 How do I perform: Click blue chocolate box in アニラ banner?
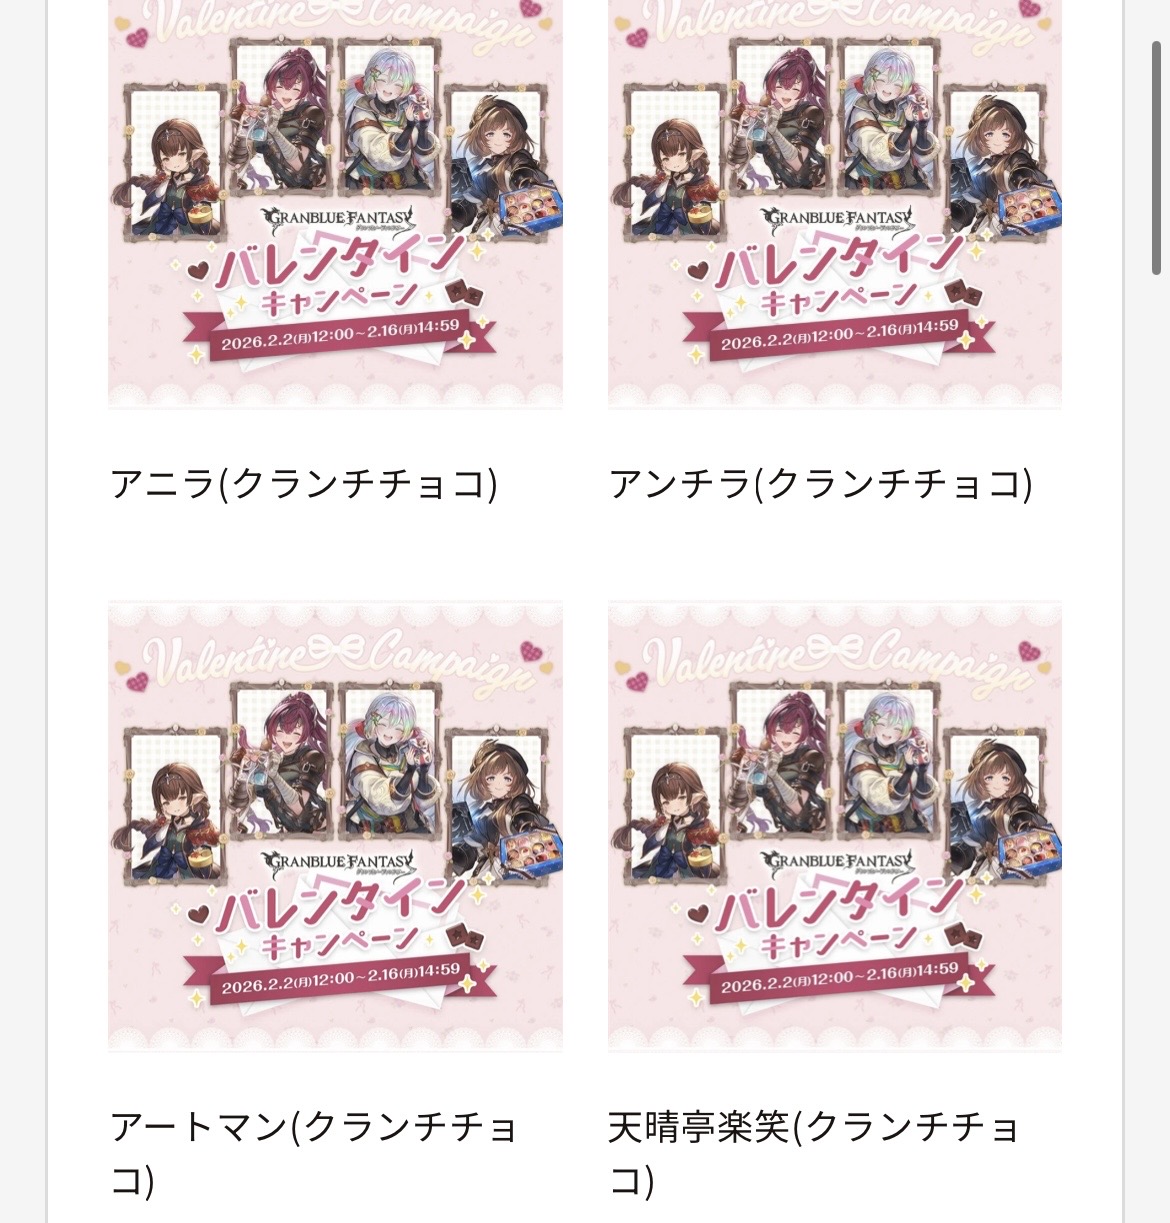pyautogui.click(x=529, y=211)
